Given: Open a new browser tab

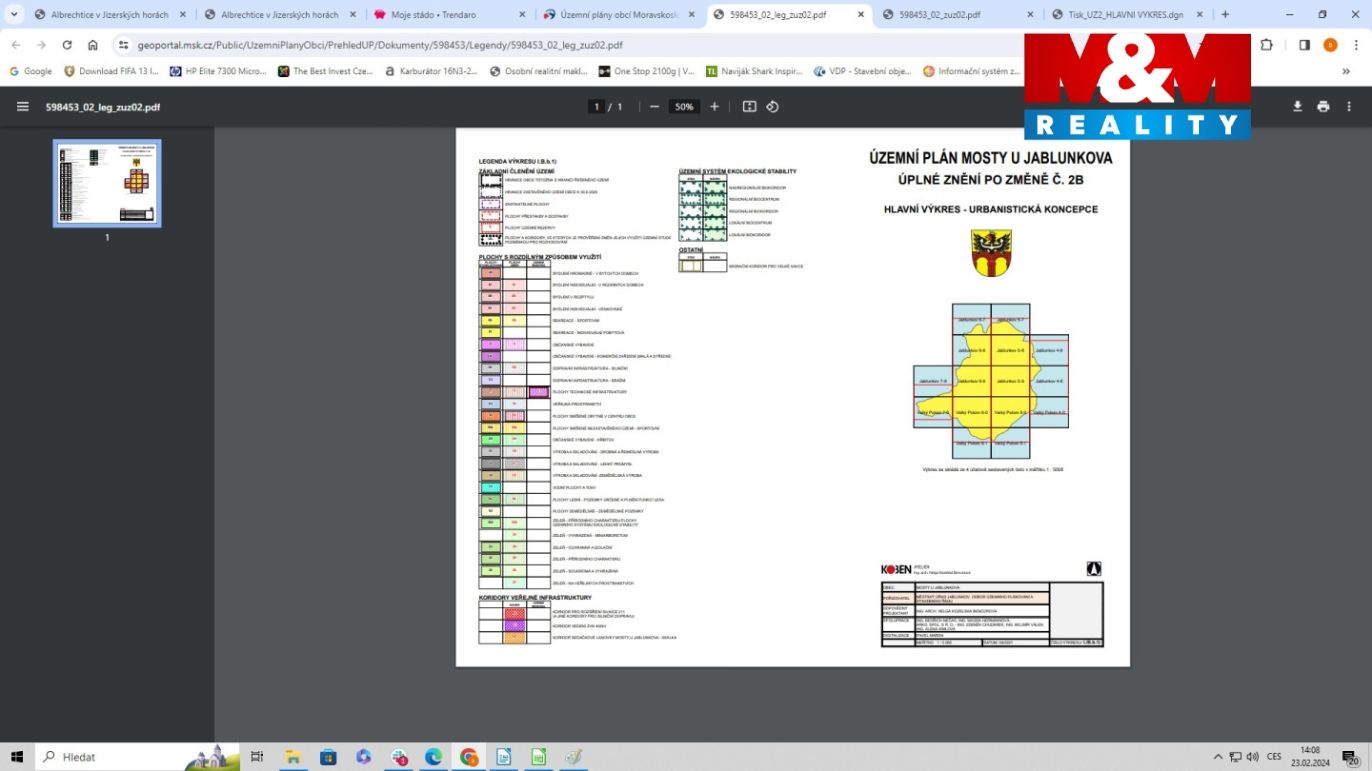Looking at the screenshot, I should (1225, 15).
